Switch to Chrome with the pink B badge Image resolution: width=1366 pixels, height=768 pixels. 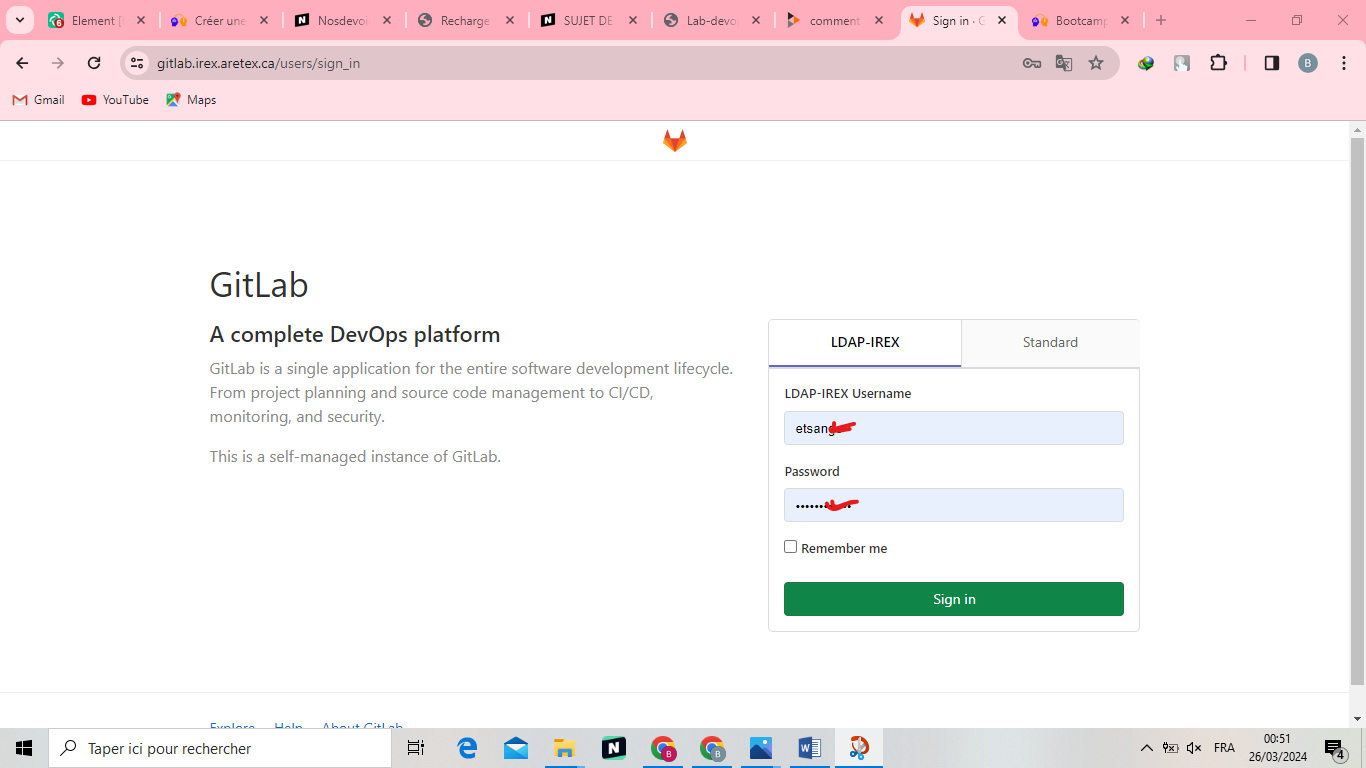pos(663,748)
